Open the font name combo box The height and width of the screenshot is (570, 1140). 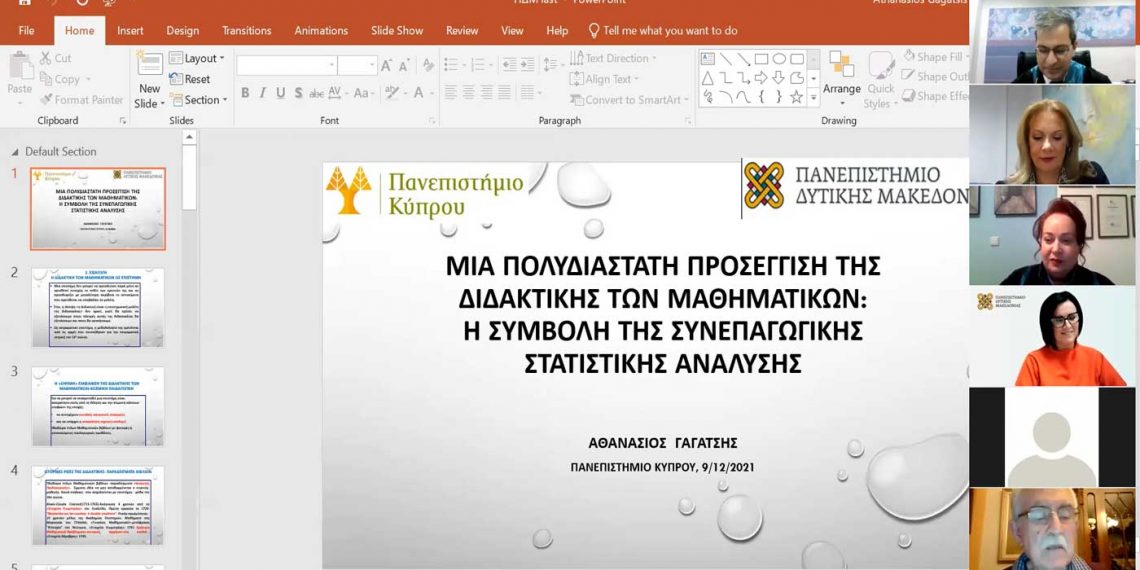pyautogui.click(x=286, y=65)
